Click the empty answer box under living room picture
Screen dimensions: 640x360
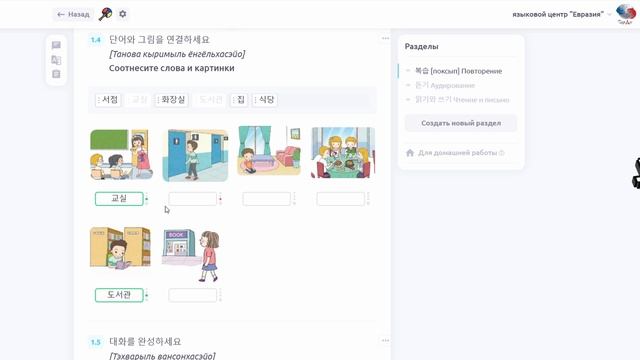click(x=267, y=199)
